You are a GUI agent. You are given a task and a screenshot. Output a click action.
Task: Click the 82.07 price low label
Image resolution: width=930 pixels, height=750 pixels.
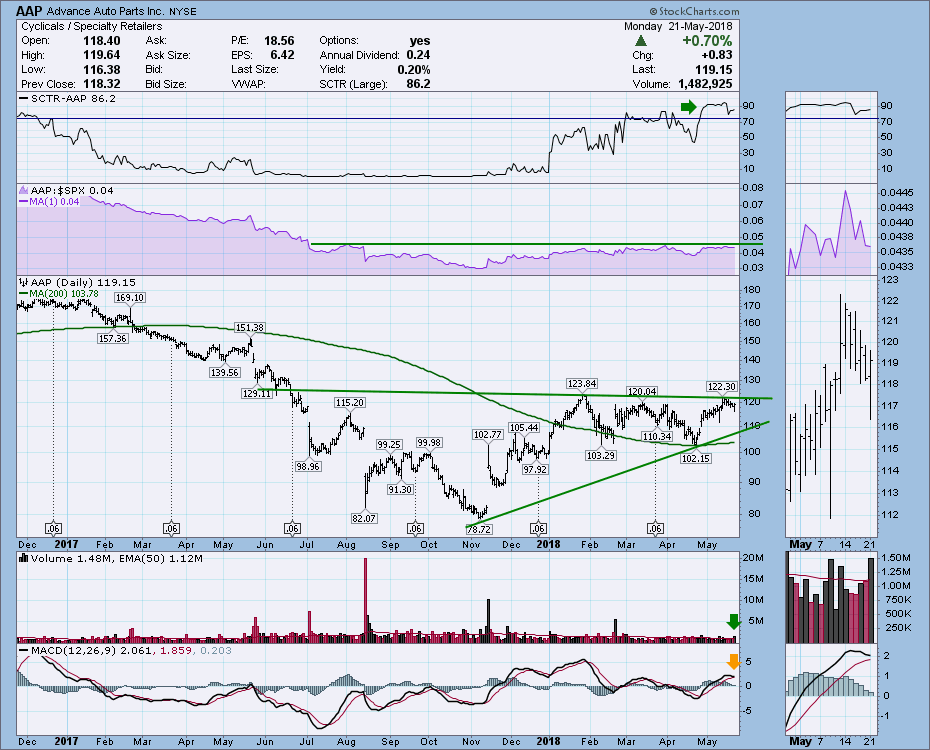pos(364,518)
